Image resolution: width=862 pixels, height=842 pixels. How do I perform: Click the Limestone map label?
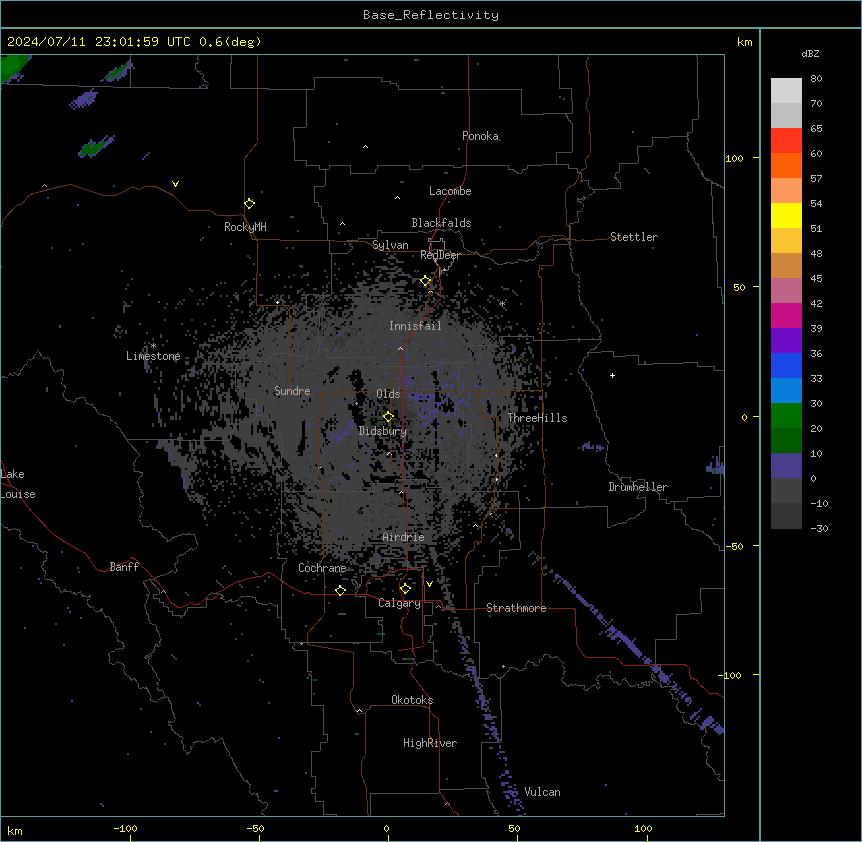(153, 356)
